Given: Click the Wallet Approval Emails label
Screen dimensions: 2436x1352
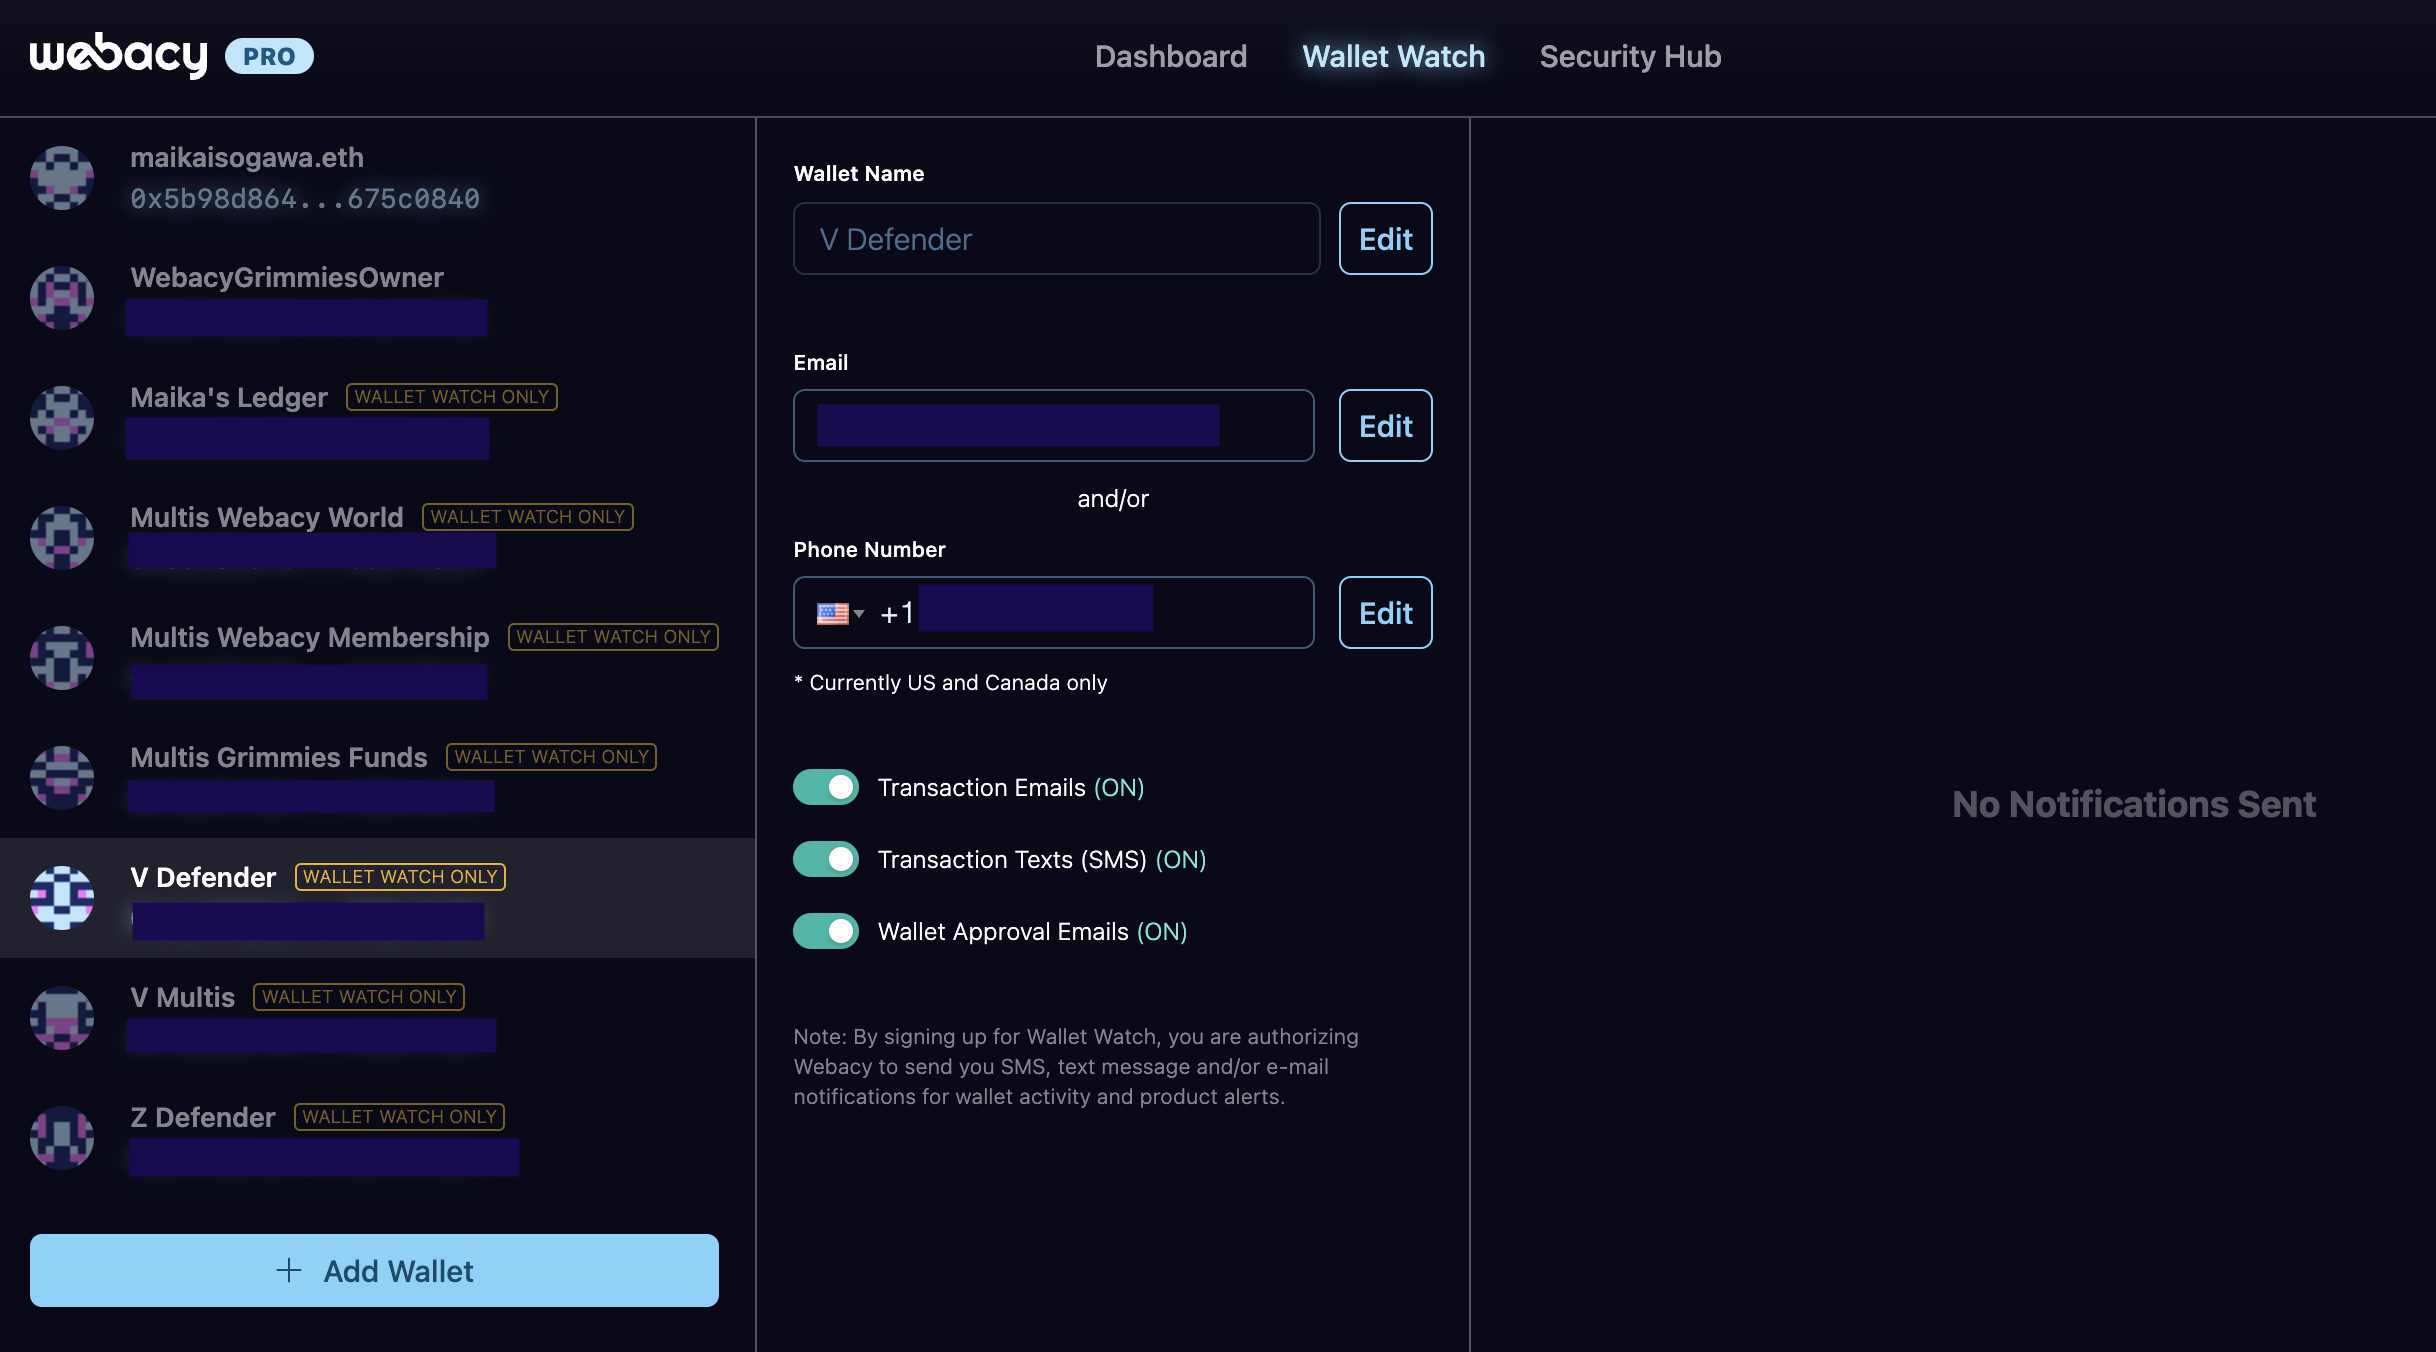Looking at the screenshot, I should click(1033, 932).
